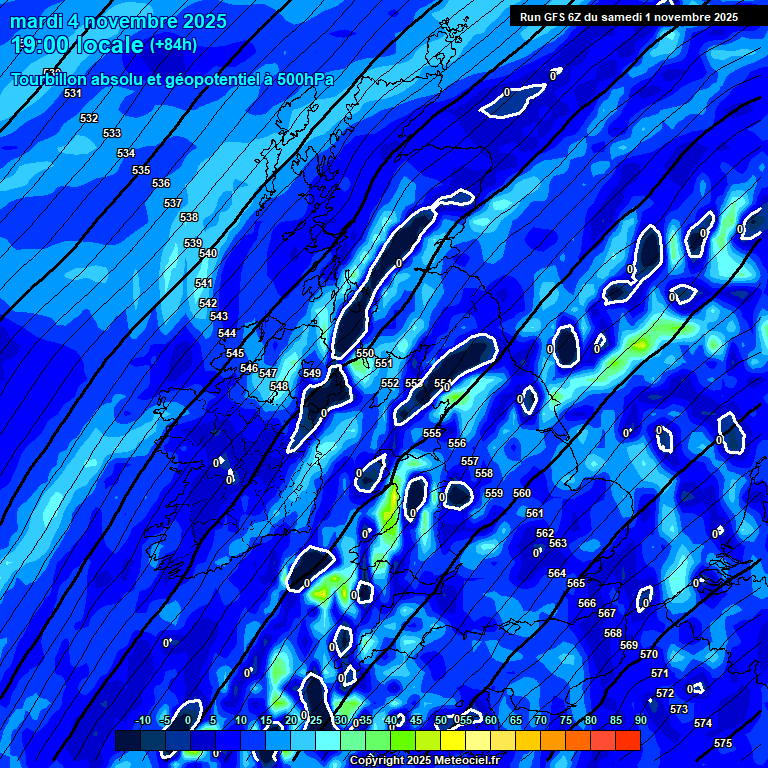Select the orange legend swatch near 75
Image resolution: width=768 pixels, height=768 pixels.
pyautogui.click(x=577, y=741)
